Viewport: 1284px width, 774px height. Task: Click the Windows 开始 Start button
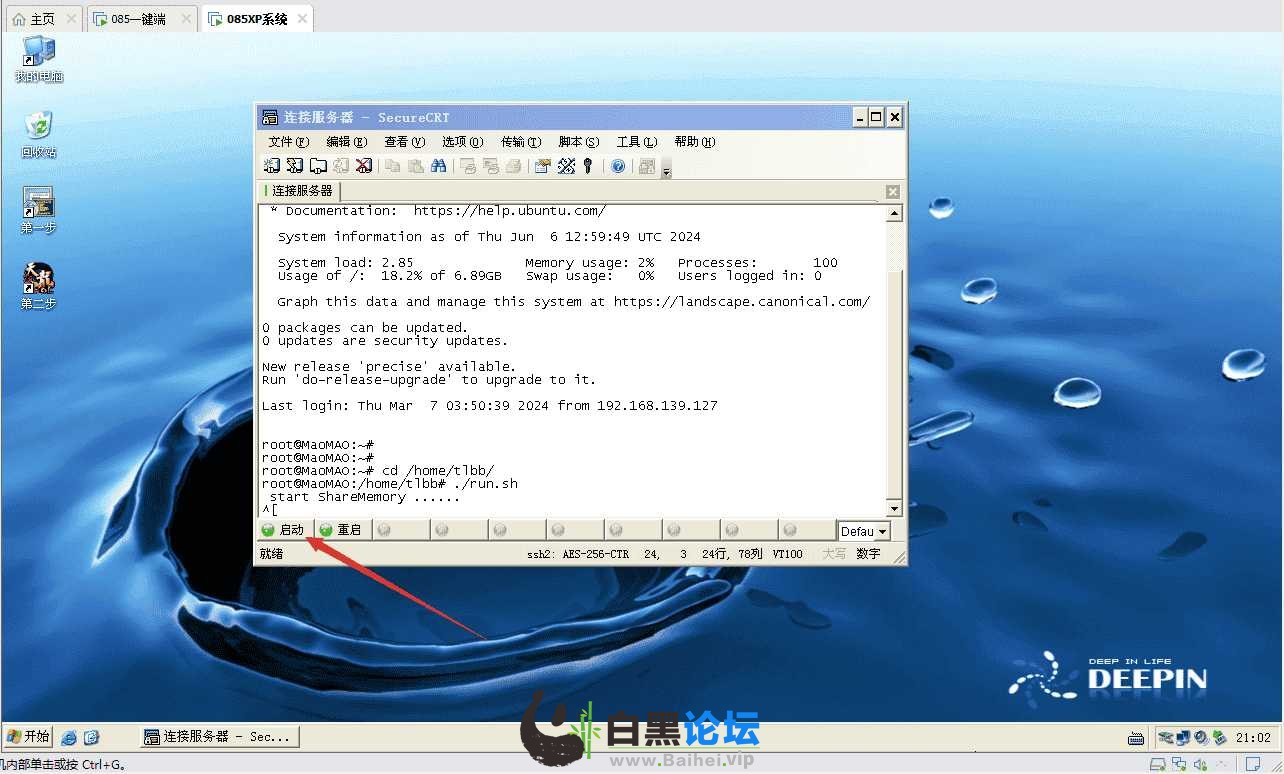tap(29, 737)
